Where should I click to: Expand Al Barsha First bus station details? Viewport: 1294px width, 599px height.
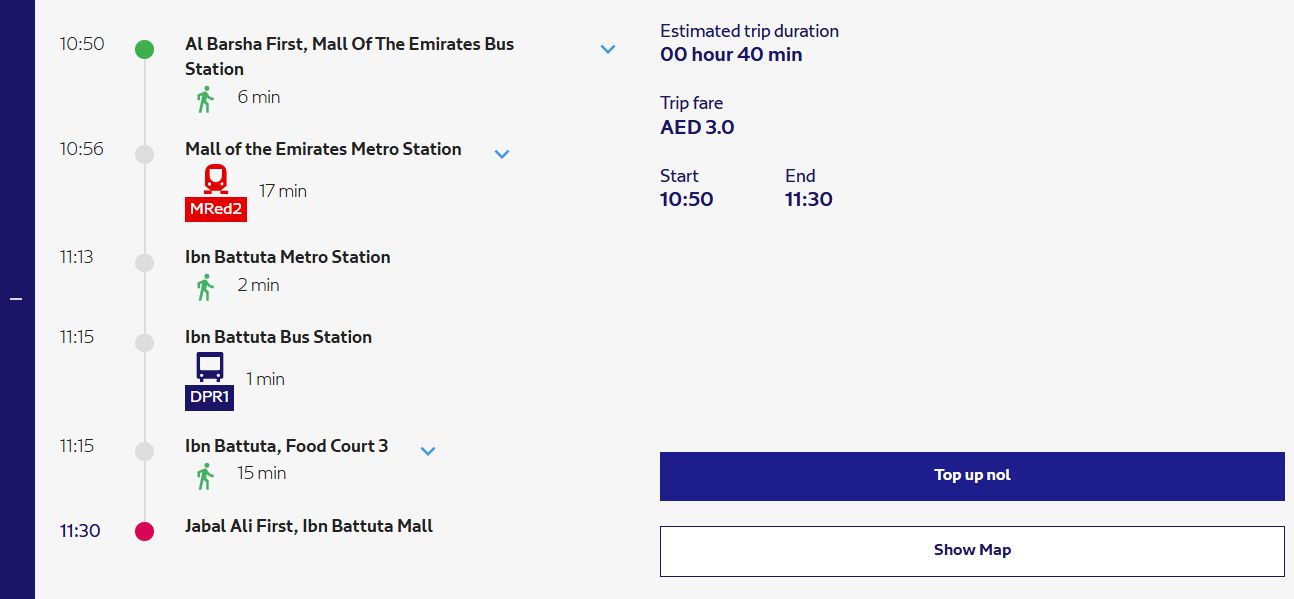tap(608, 49)
